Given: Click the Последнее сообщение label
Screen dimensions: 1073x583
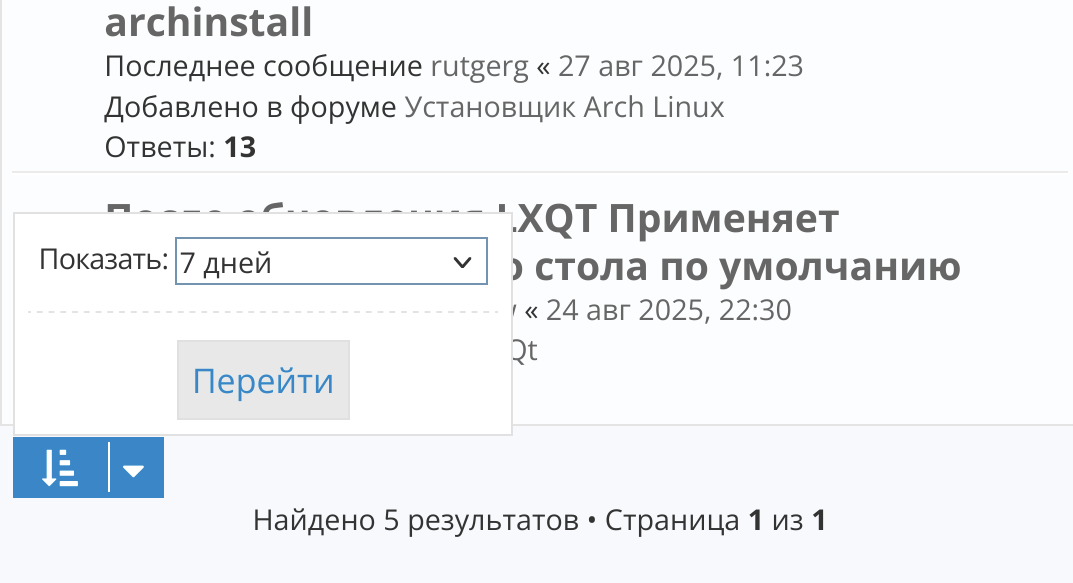Looking at the screenshot, I should click(263, 67).
